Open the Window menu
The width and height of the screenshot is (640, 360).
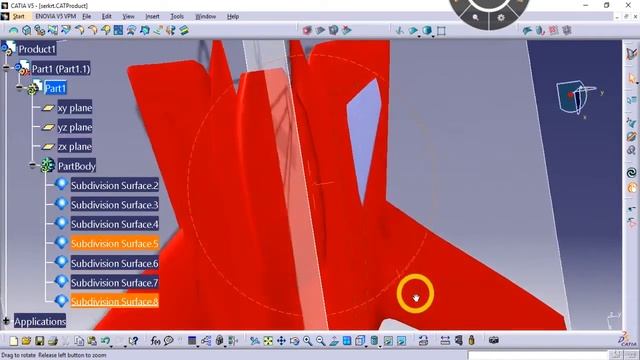coord(205,16)
